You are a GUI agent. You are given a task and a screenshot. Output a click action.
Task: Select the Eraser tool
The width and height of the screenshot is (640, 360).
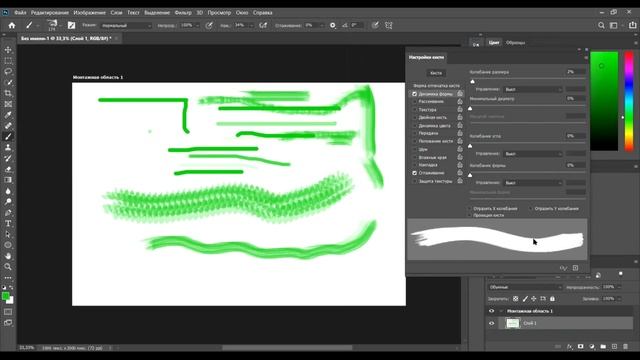click(x=8, y=169)
